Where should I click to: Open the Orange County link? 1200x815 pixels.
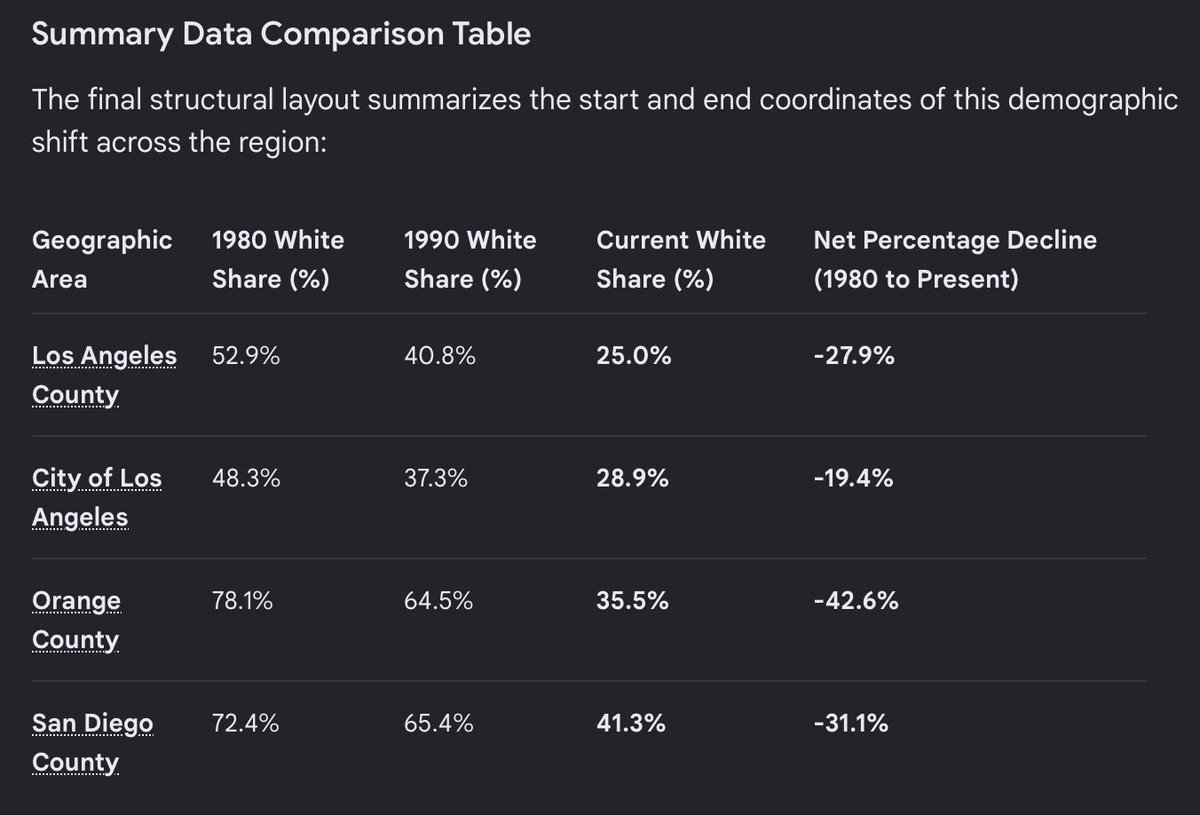(x=76, y=620)
